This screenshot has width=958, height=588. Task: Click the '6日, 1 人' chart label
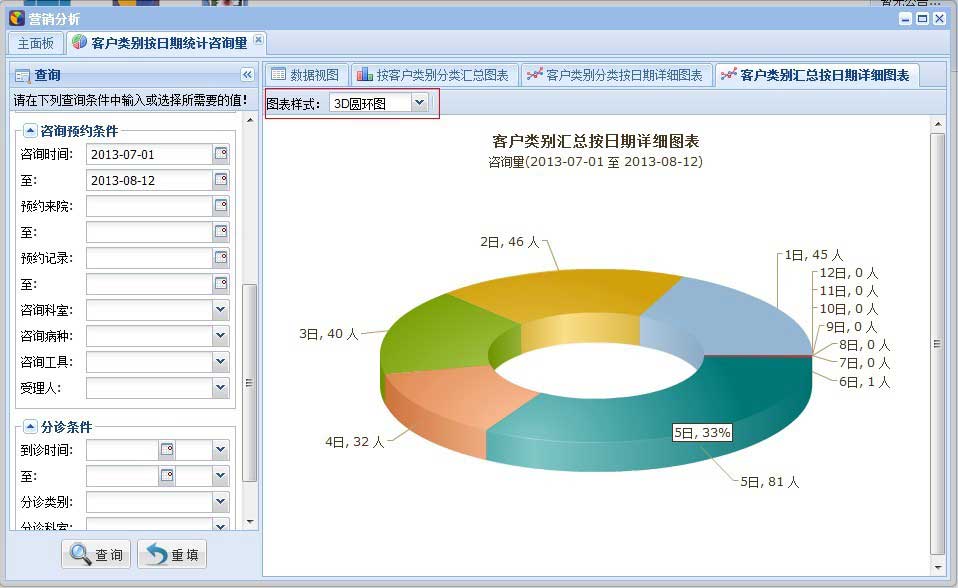[x=865, y=382]
